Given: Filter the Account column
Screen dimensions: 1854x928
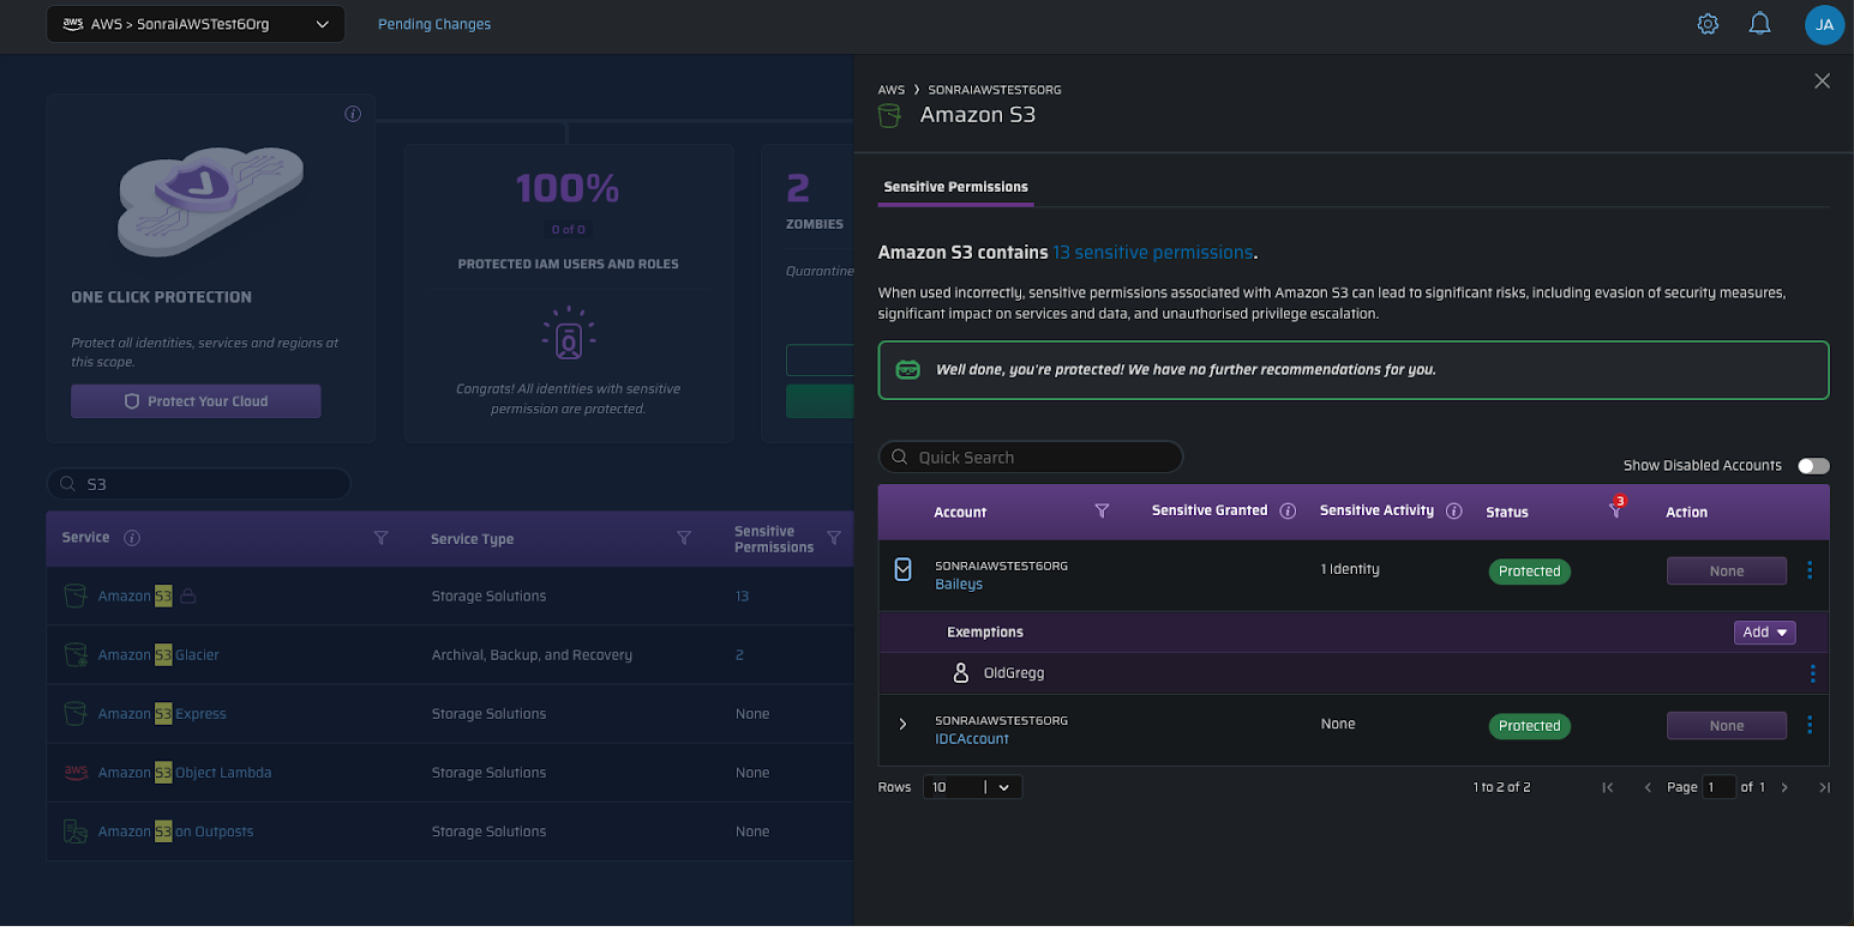Looking at the screenshot, I should (1102, 511).
